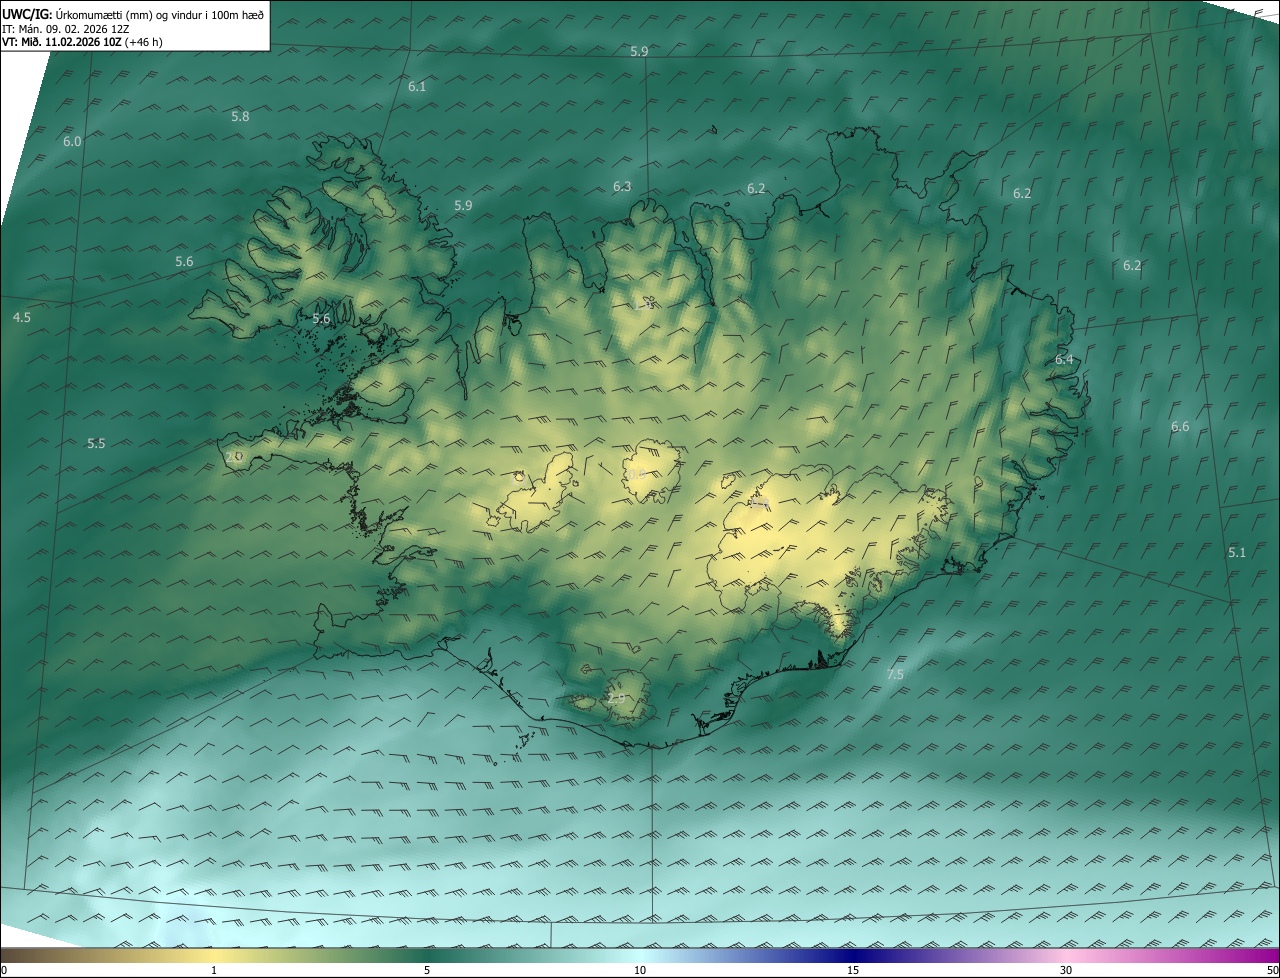Click the 15 tick label on color scale
The width and height of the screenshot is (1280, 978).
[853, 970]
